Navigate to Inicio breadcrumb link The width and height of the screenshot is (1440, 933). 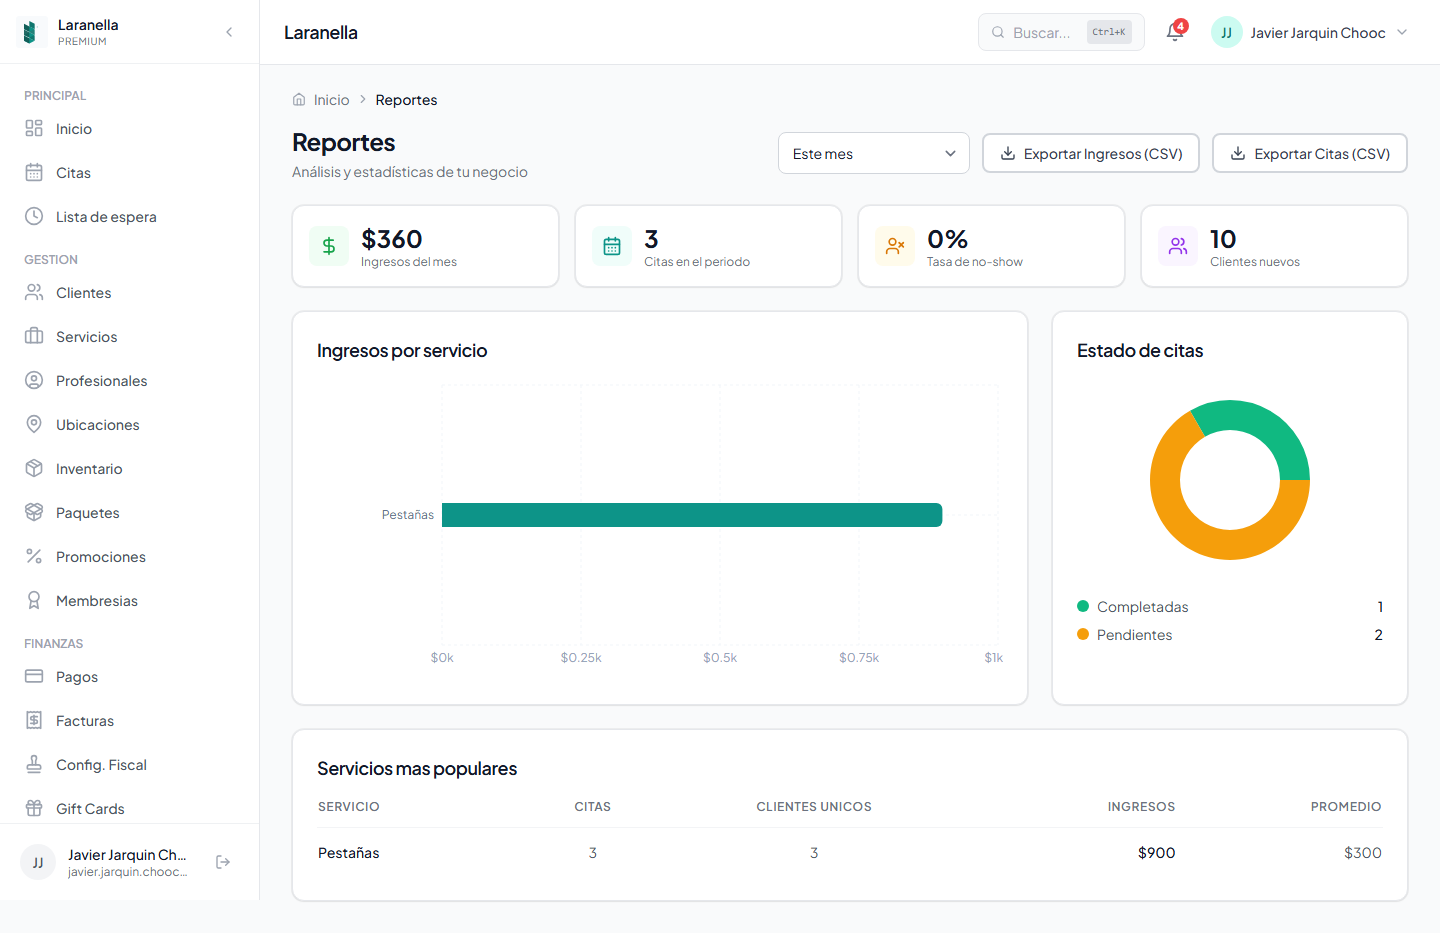pos(331,100)
